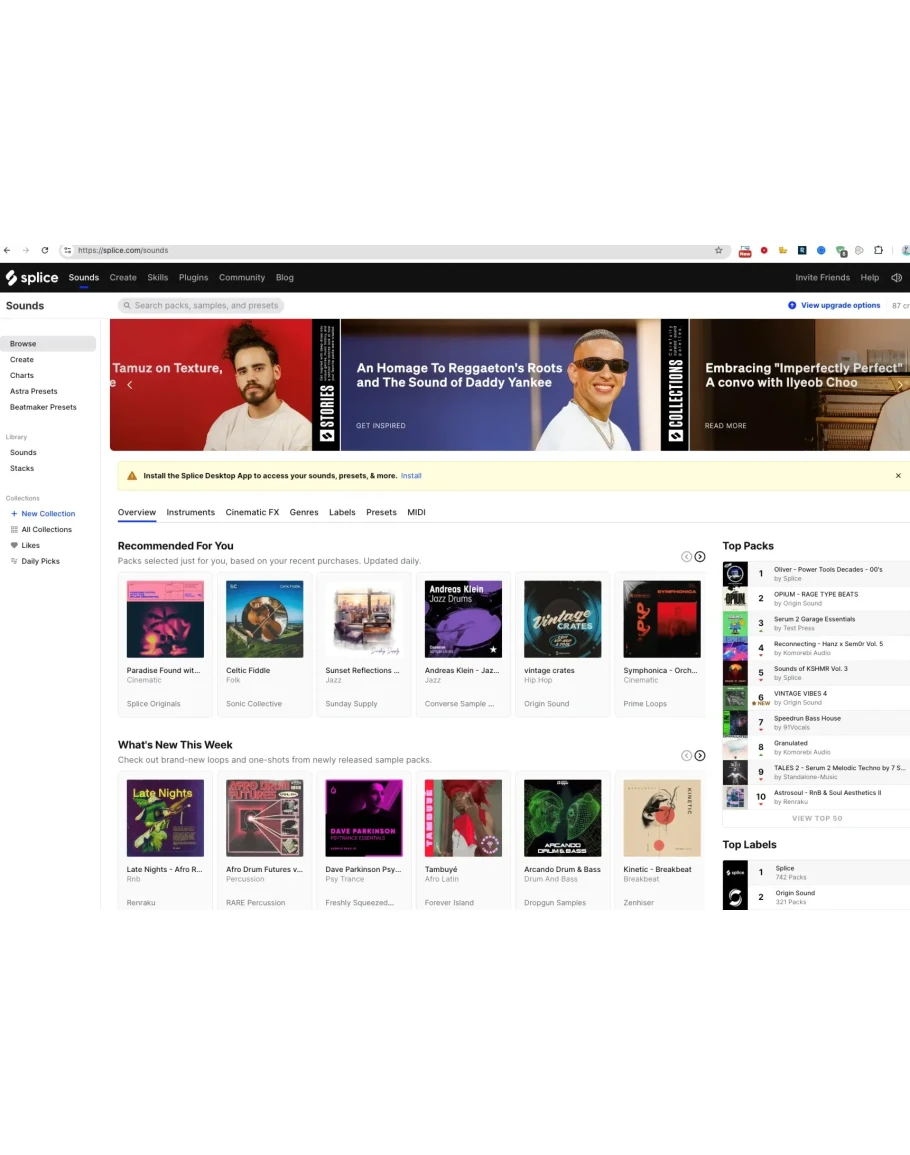The image size is (910, 1155).
Task: Advance the Recommended For You carousel right
Action: [700, 557]
